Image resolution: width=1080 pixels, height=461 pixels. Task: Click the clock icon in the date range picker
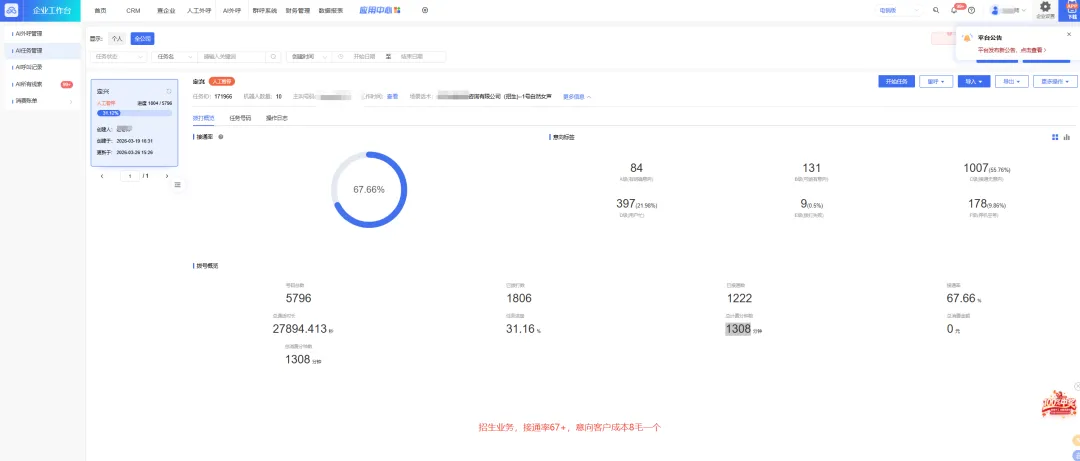pos(341,57)
